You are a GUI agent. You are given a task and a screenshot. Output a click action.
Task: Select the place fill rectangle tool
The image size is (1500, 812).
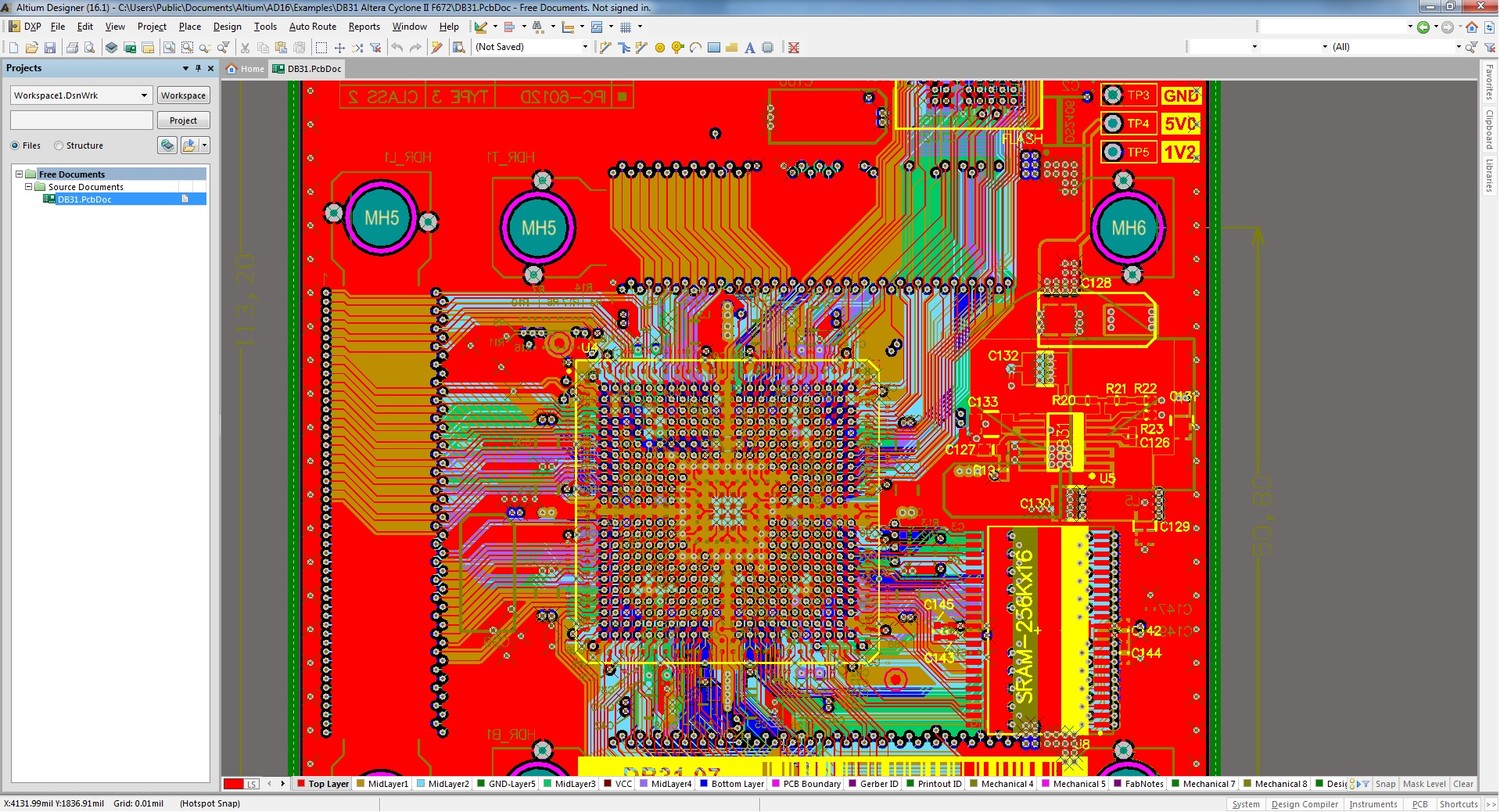pyautogui.click(x=714, y=47)
